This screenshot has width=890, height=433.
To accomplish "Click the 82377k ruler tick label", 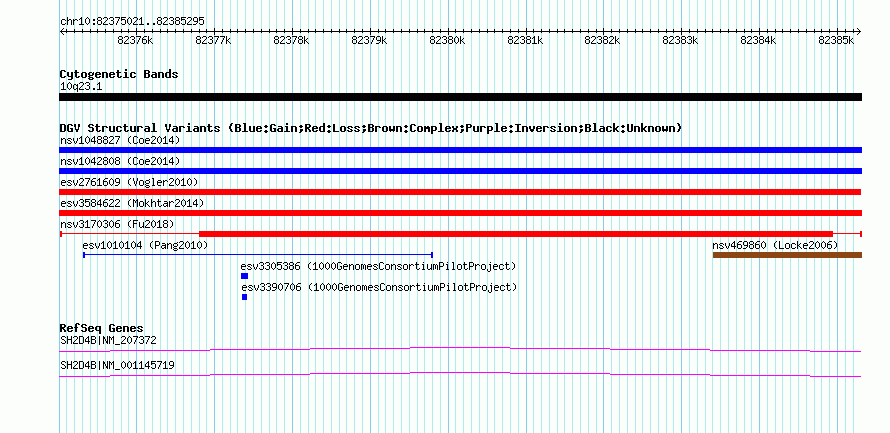I will [x=213, y=40].
